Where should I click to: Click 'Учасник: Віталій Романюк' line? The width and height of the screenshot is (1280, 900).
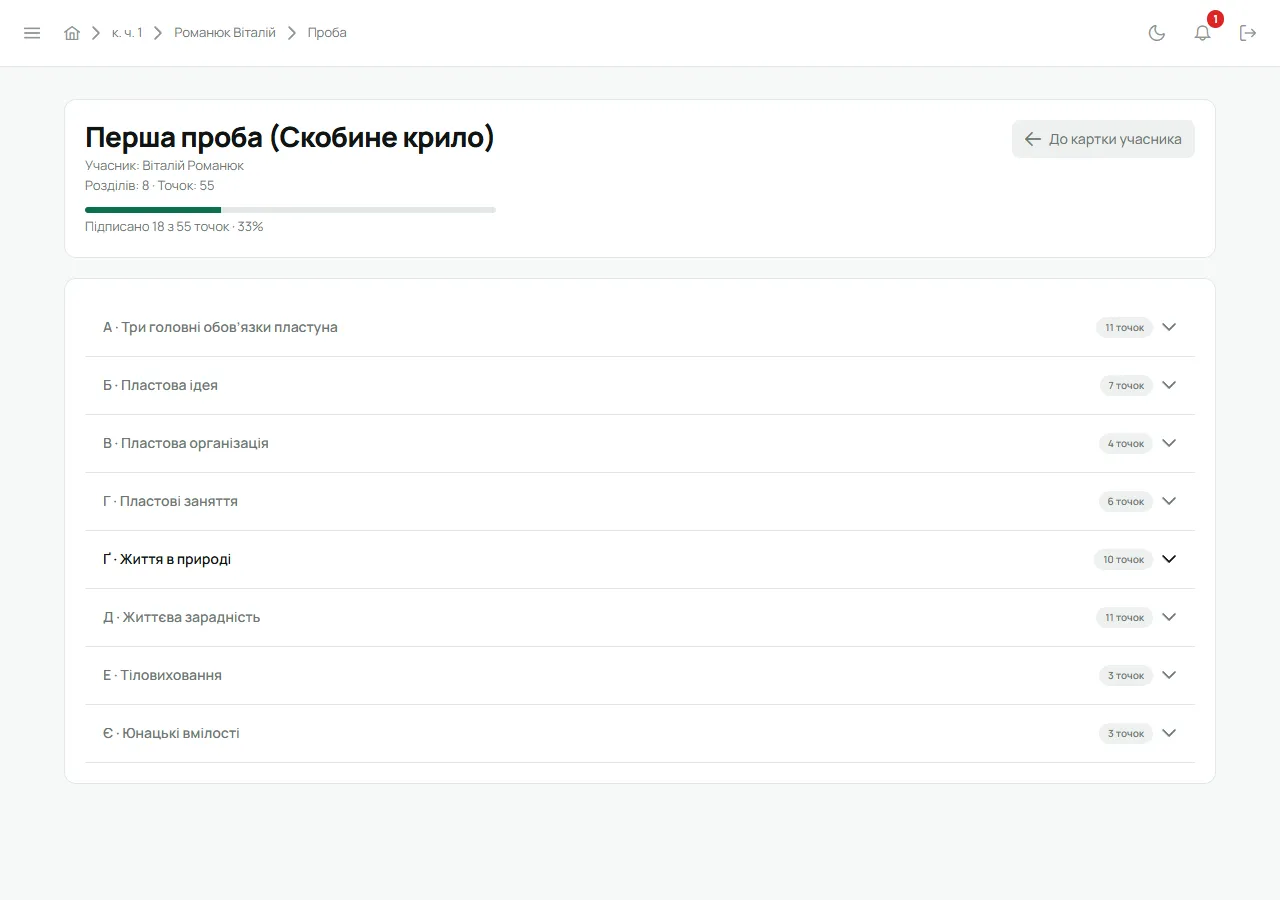tap(164, 166)
